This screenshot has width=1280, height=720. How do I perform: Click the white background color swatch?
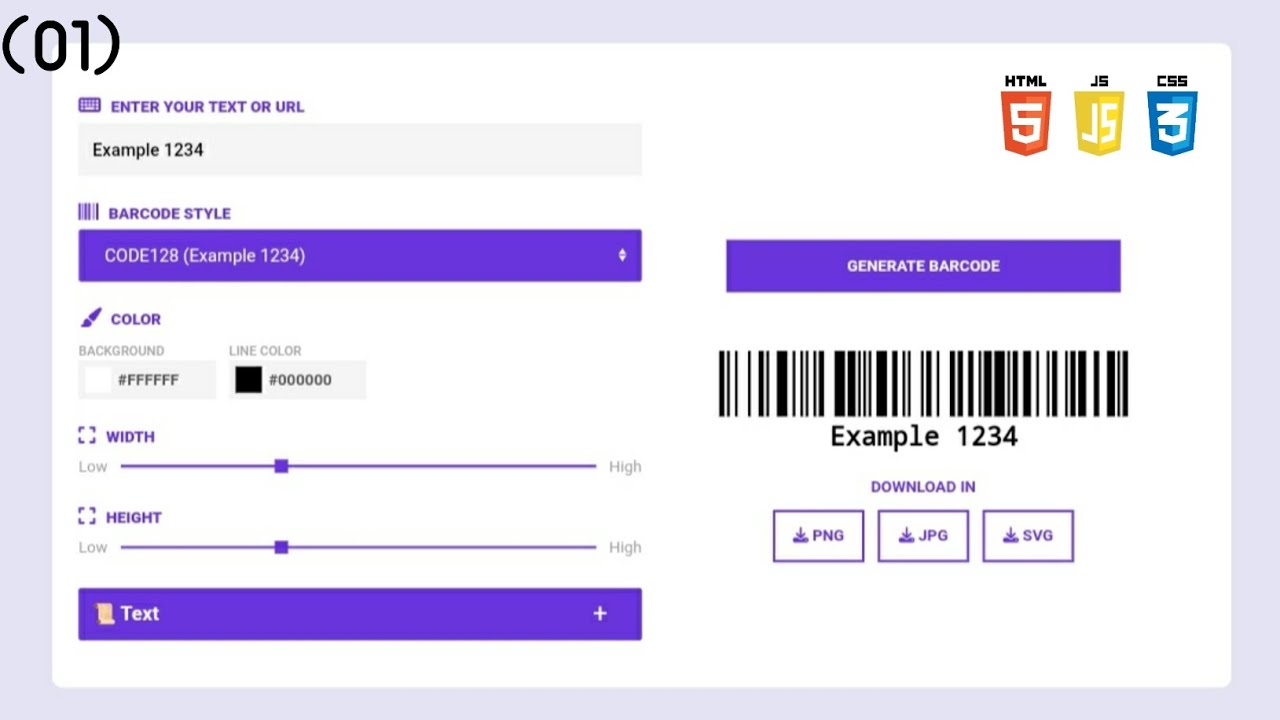click(x=98, y=380)
